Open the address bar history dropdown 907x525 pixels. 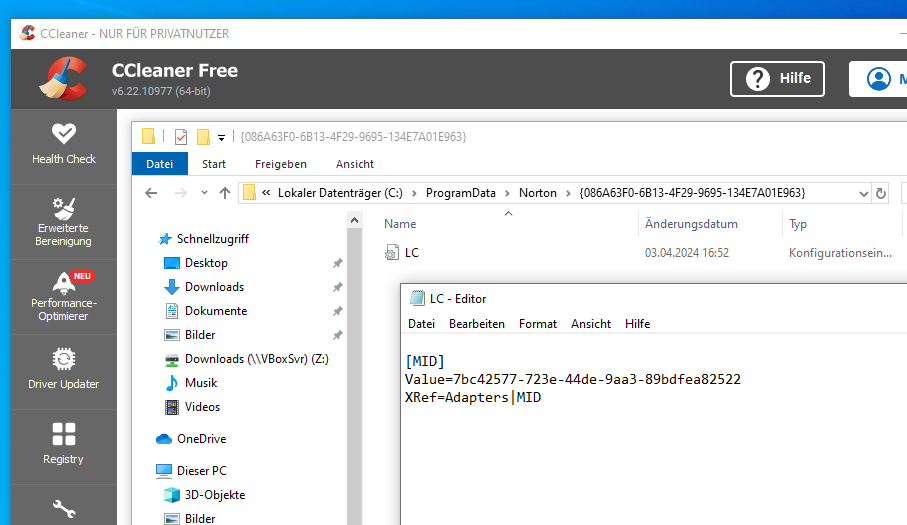click(x=864, y=194)
